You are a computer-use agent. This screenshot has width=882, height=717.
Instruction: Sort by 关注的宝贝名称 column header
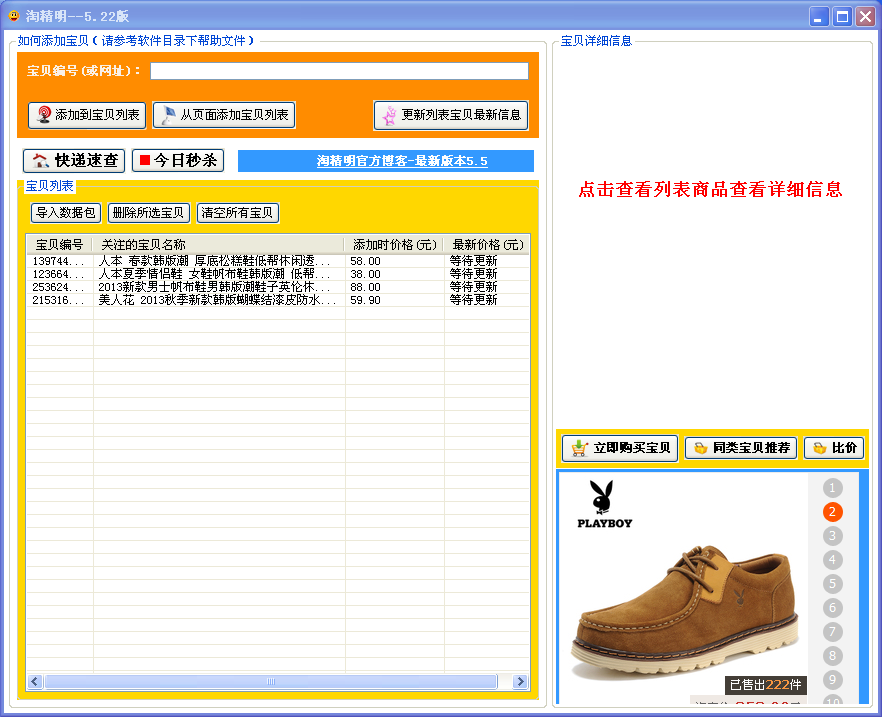219,245
